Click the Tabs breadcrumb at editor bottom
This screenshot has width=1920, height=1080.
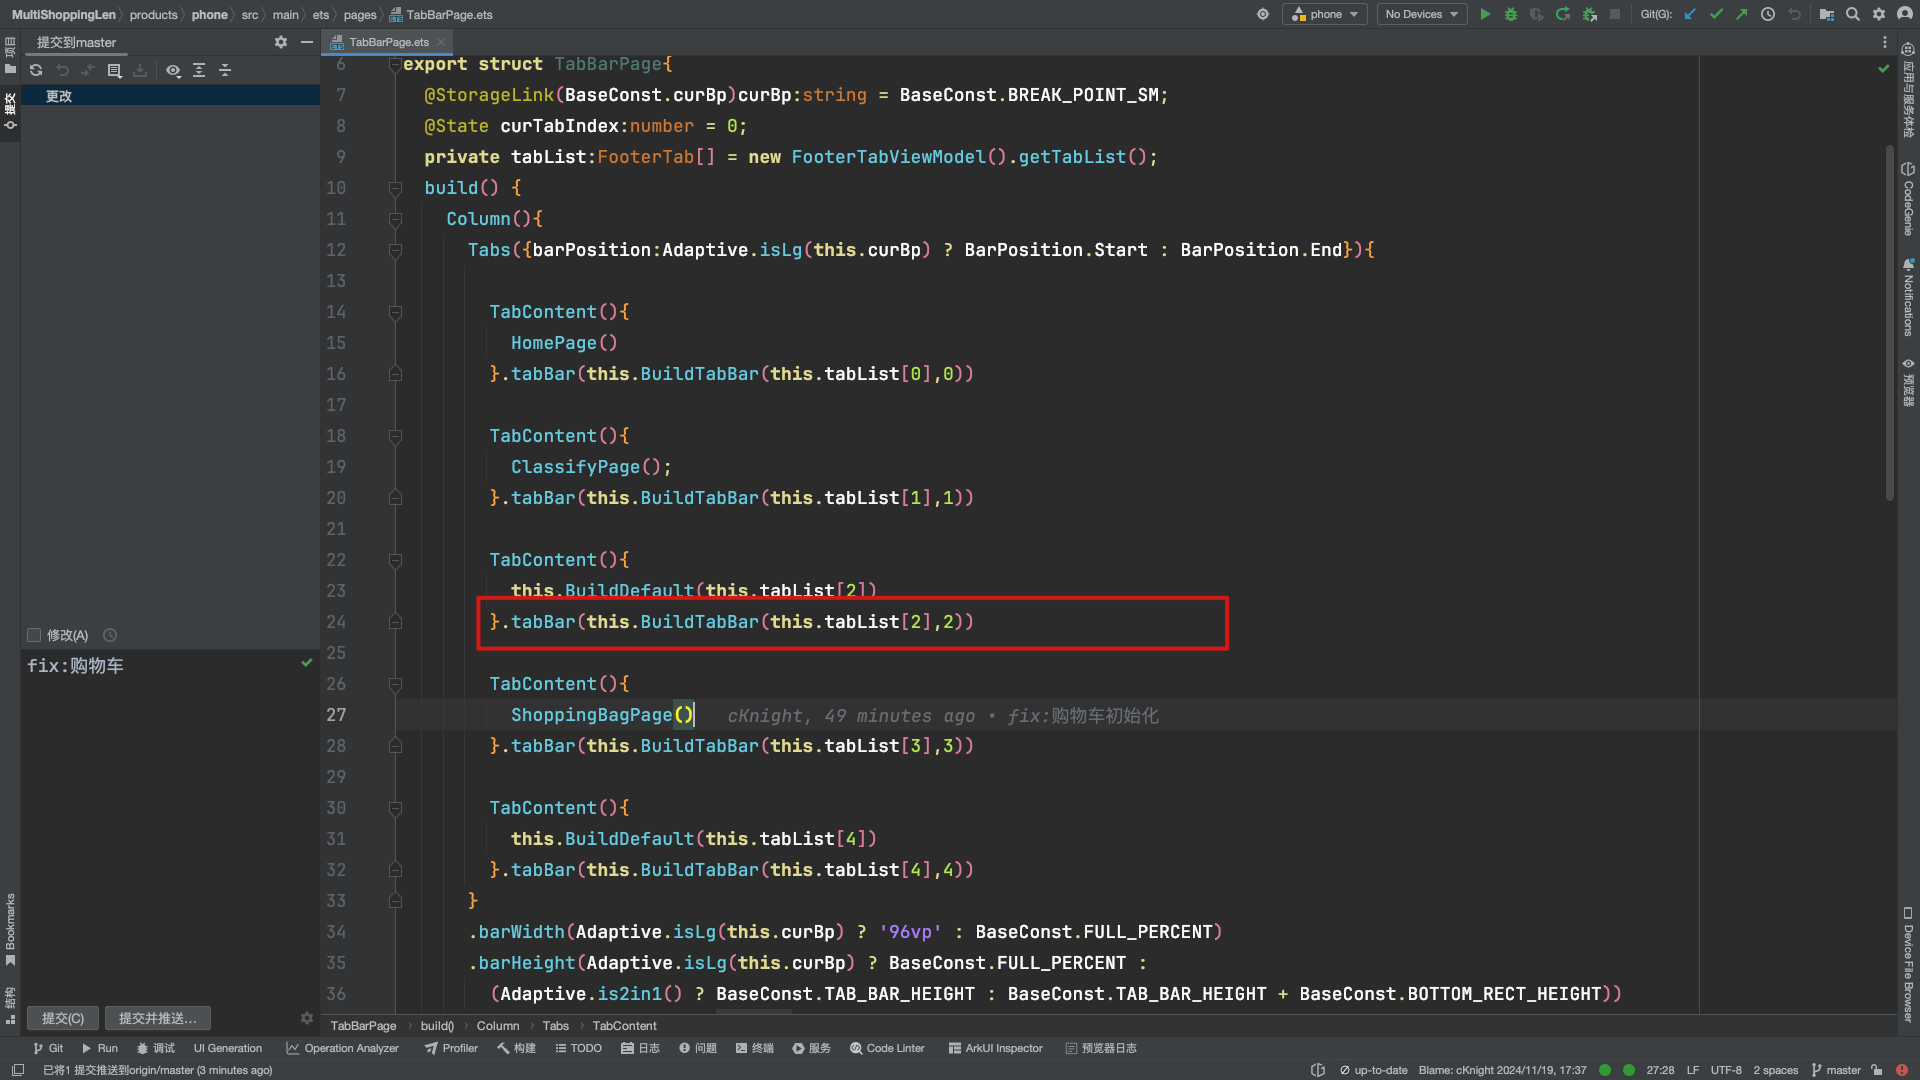pyautogui.click(x=555, y=1026)
